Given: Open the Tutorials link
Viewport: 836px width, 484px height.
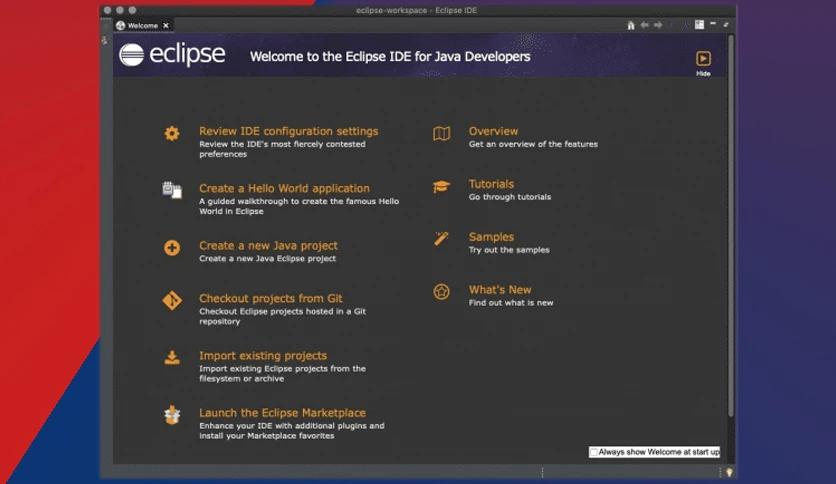Looking at the screenshot, I should 491,184.
